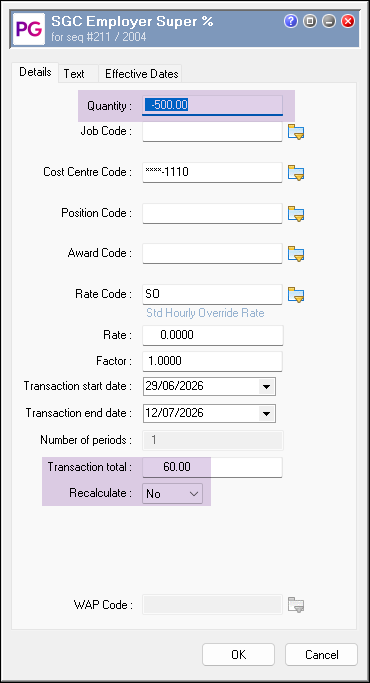
Task: Click the Factor field showing 1.0000
Action: (212, 361)
